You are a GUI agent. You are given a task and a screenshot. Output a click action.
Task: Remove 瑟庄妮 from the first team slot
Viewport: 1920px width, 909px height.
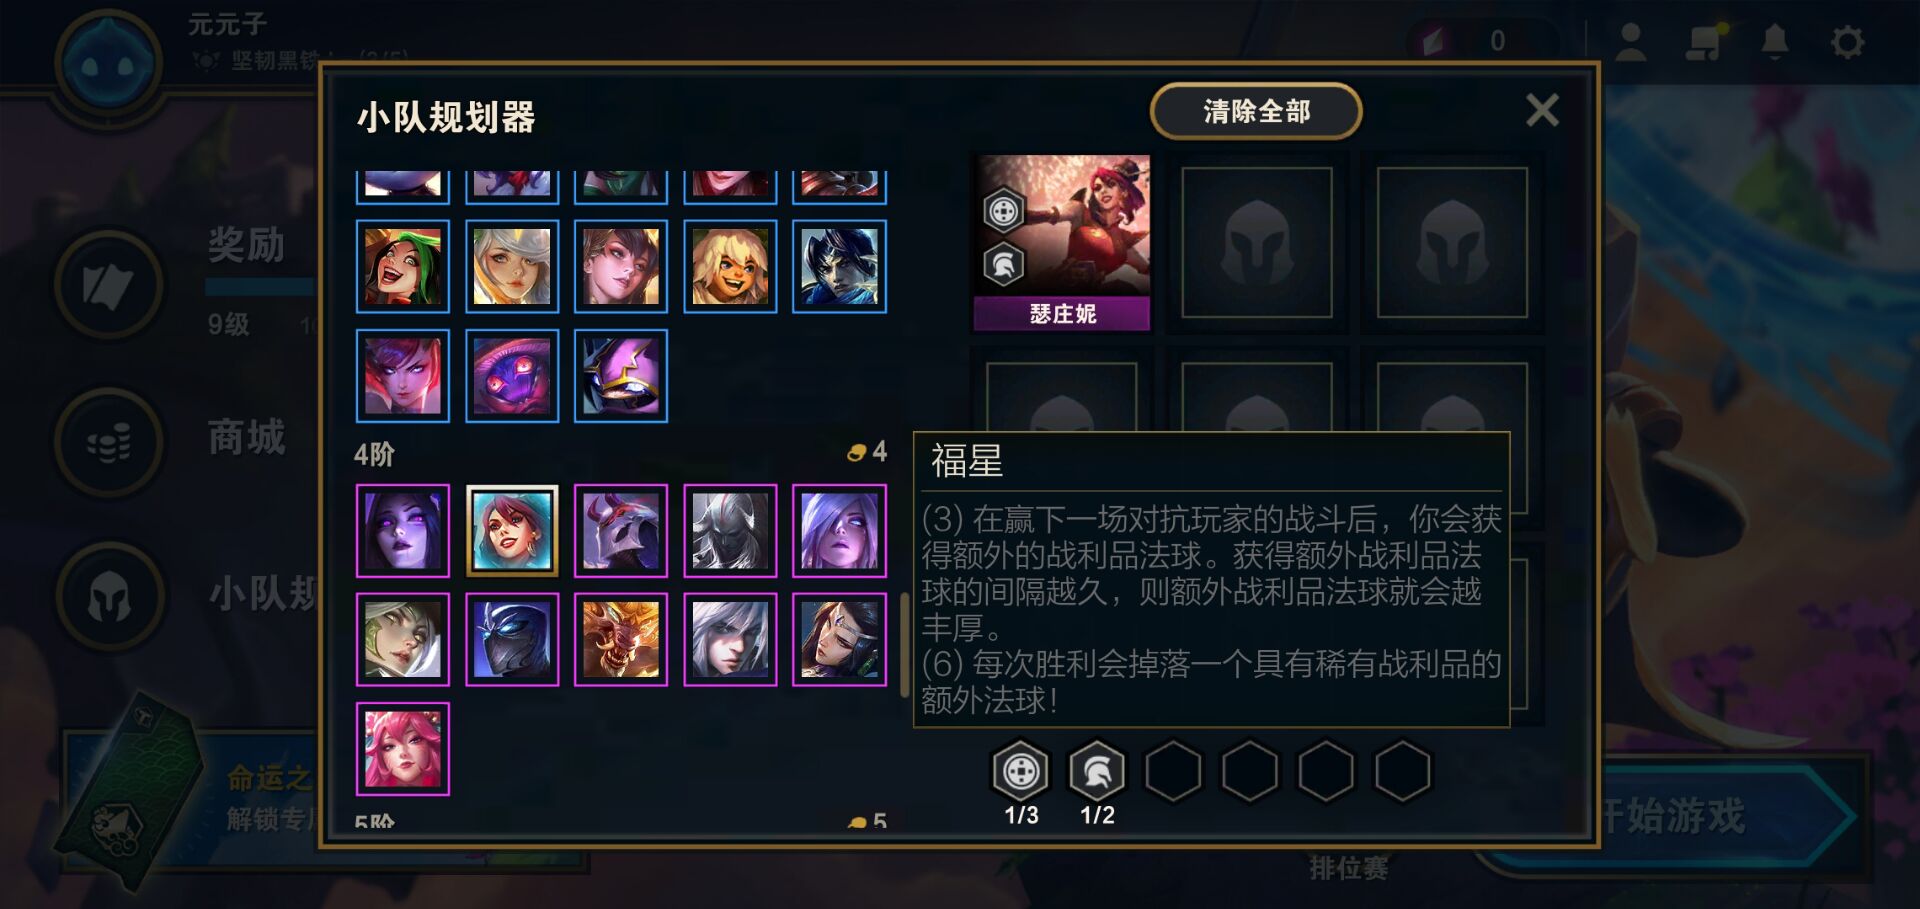click(x=1062, y=243)
